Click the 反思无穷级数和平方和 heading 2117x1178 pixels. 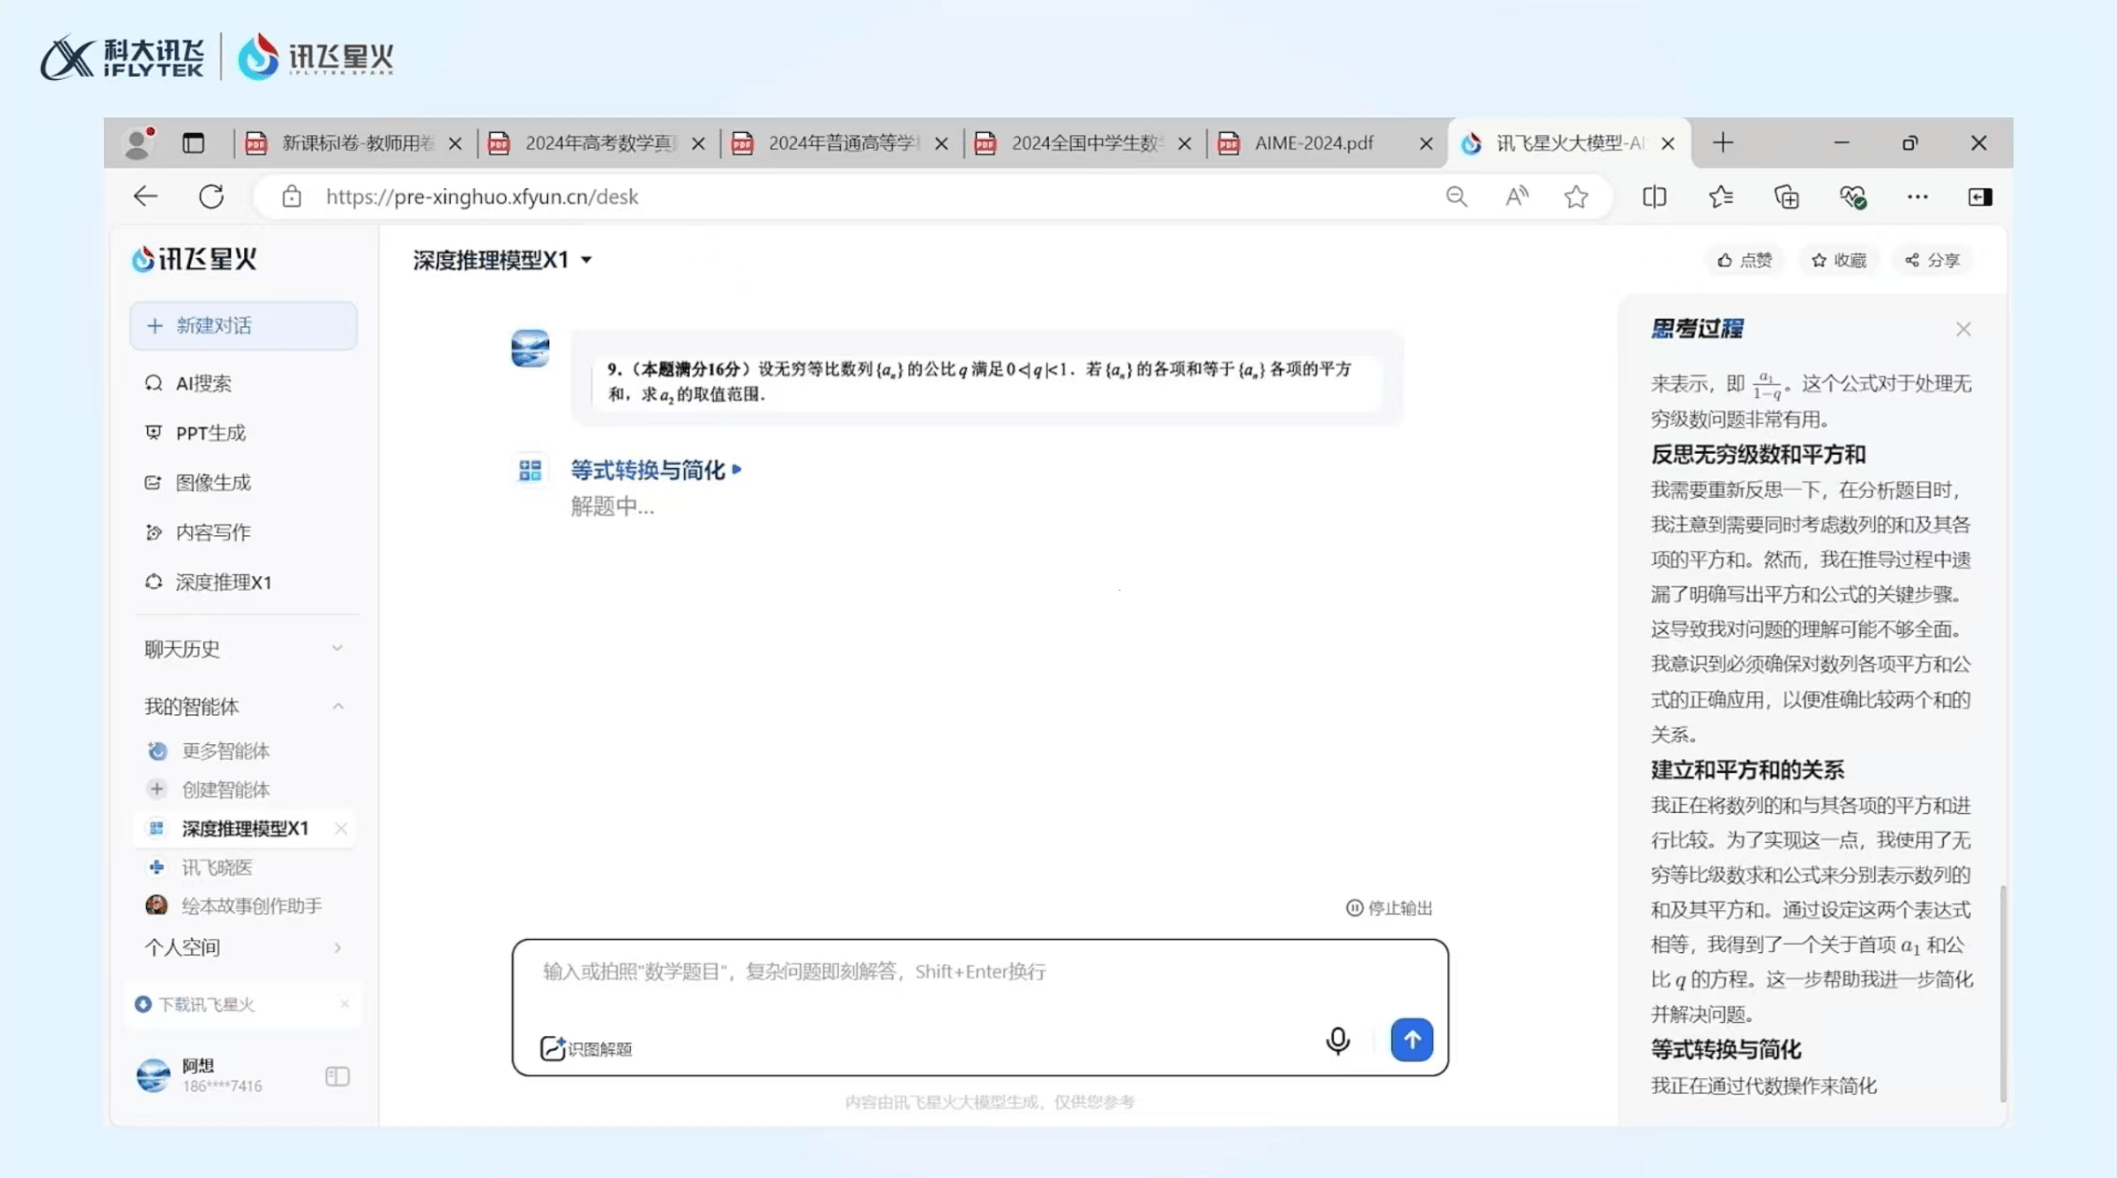pos(1758,454)
